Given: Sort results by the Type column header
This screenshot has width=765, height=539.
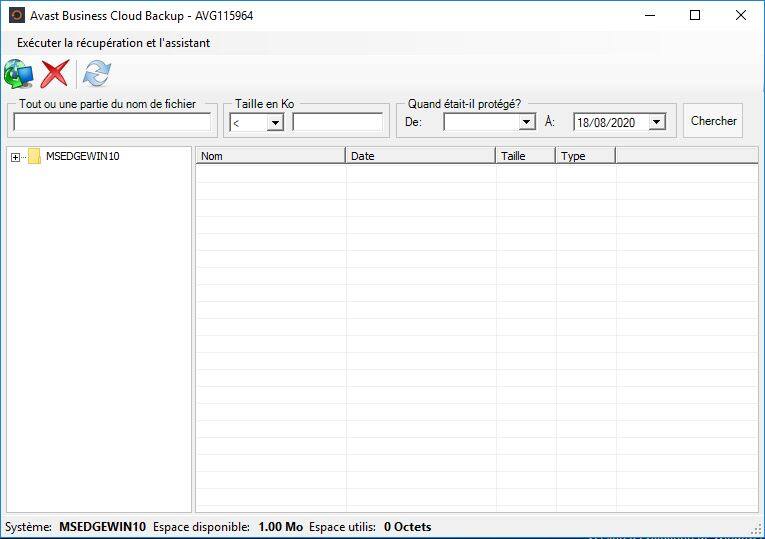Looking at the screenshot, I should (x=585, y=156).
